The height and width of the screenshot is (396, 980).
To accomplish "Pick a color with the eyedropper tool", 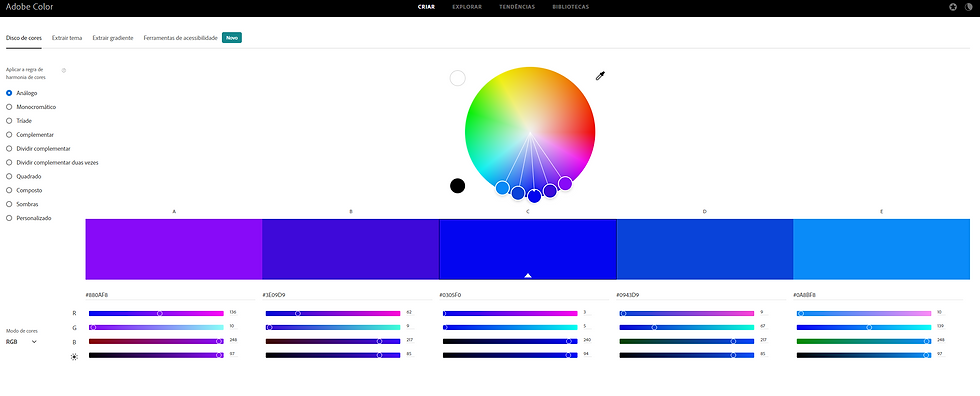I will tap(601, 76).
